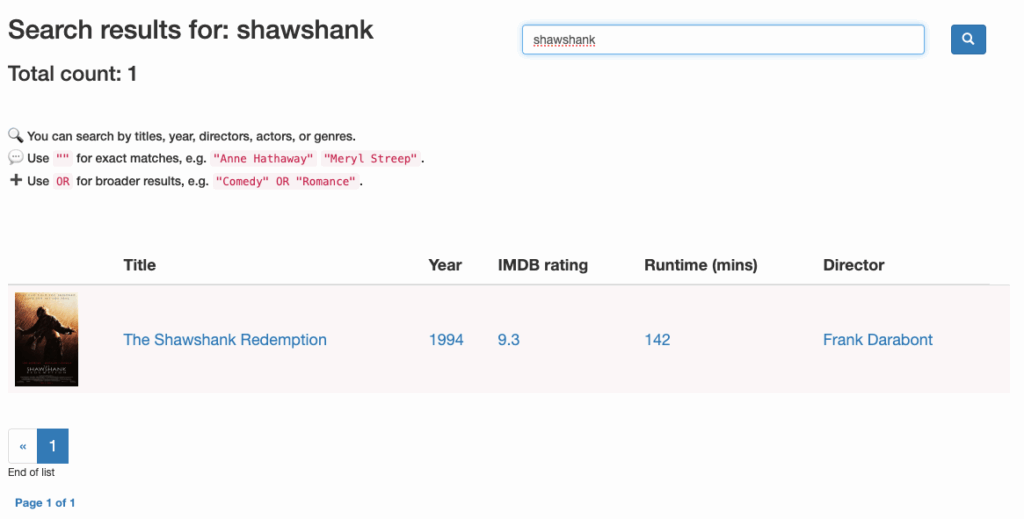This screenshot has width=1024, height=519.
Task: Click the magnifying glass hint icon
Action: point(15,136)
